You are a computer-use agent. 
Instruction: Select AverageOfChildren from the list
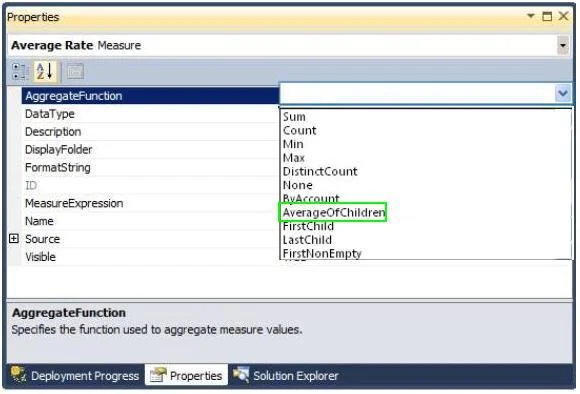click(x=333, y=212)
